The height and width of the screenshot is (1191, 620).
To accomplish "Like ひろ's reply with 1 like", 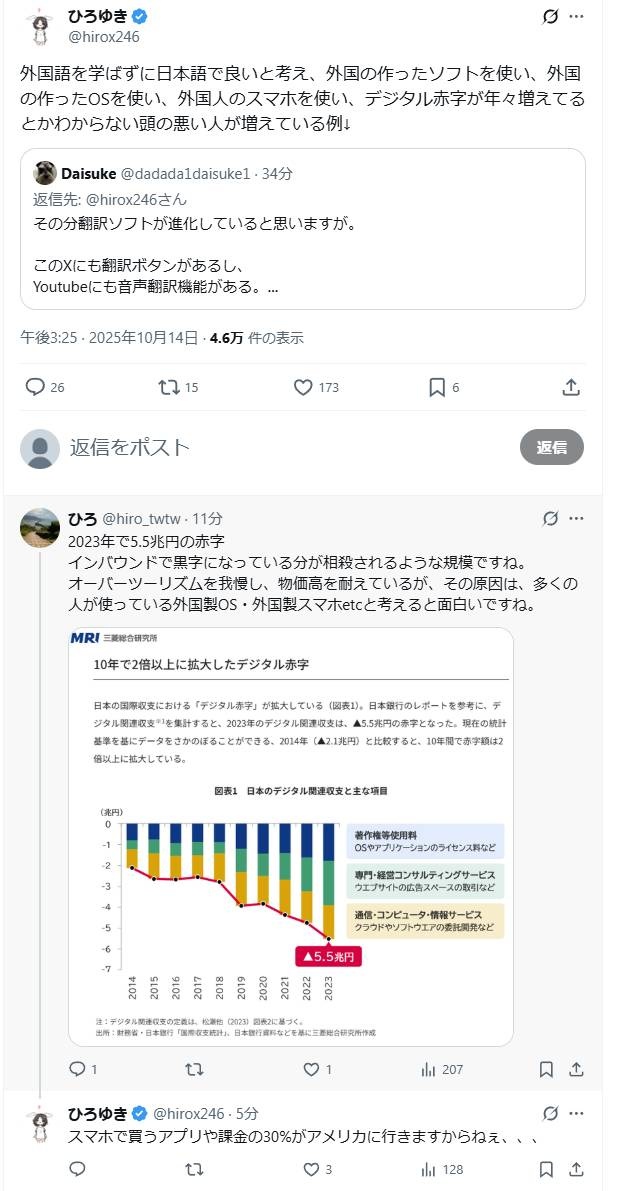I will (x=311, y=1069).
